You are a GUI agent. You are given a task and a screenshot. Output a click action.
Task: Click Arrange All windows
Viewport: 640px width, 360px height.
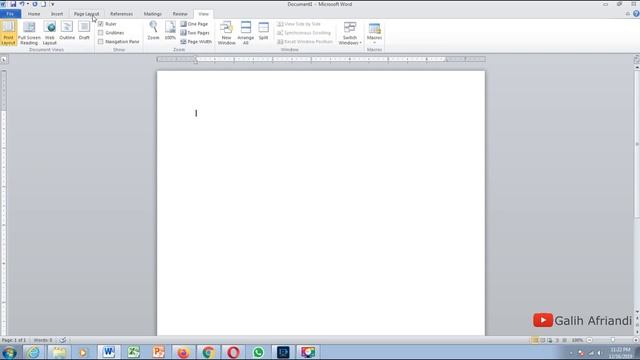click(x=246, y=33)
